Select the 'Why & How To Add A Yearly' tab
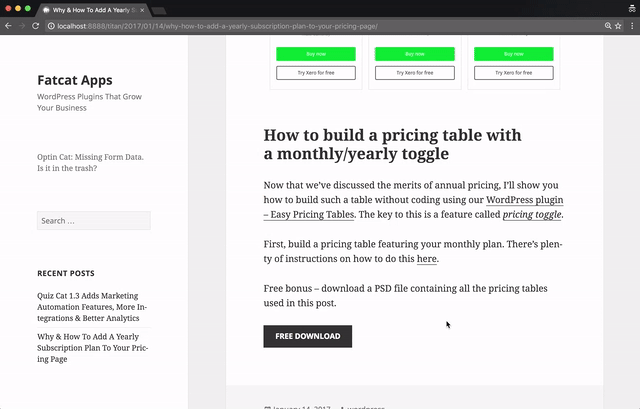640x409 pixels. (94, 8)
